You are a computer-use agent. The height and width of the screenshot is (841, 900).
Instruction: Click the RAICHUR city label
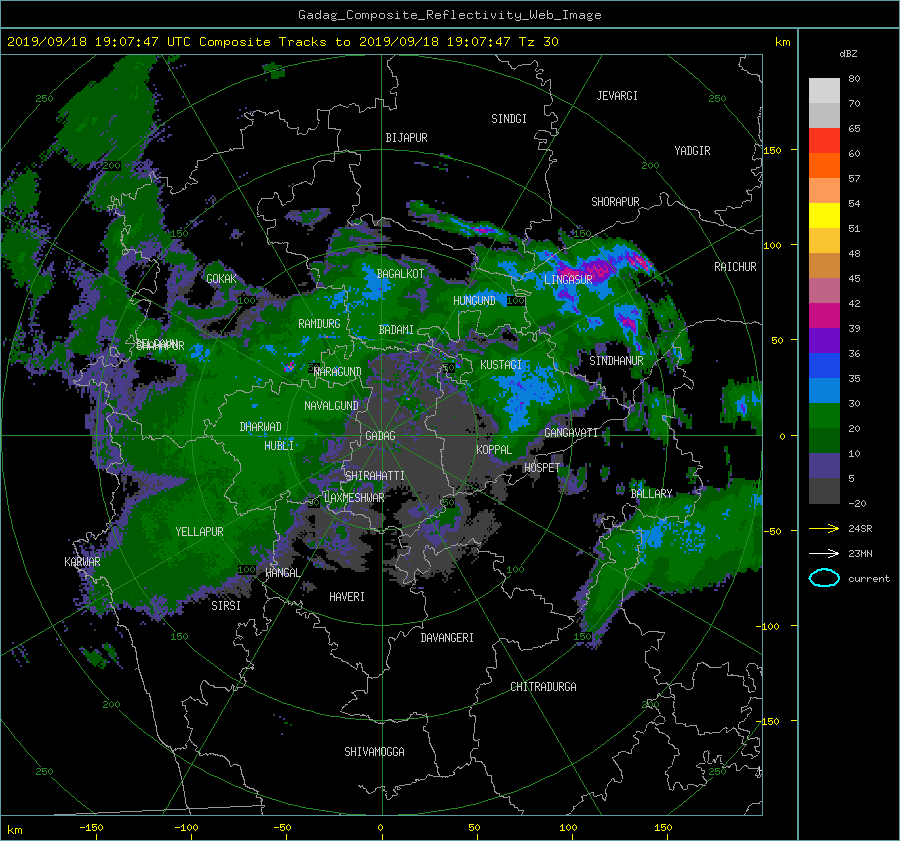click(x=735, y=267)
